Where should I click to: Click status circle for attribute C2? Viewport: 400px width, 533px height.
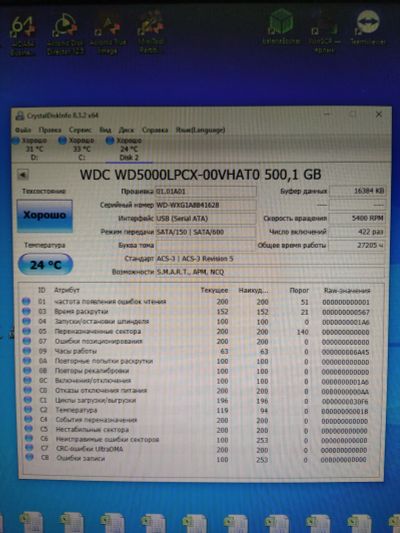point(28,410)
